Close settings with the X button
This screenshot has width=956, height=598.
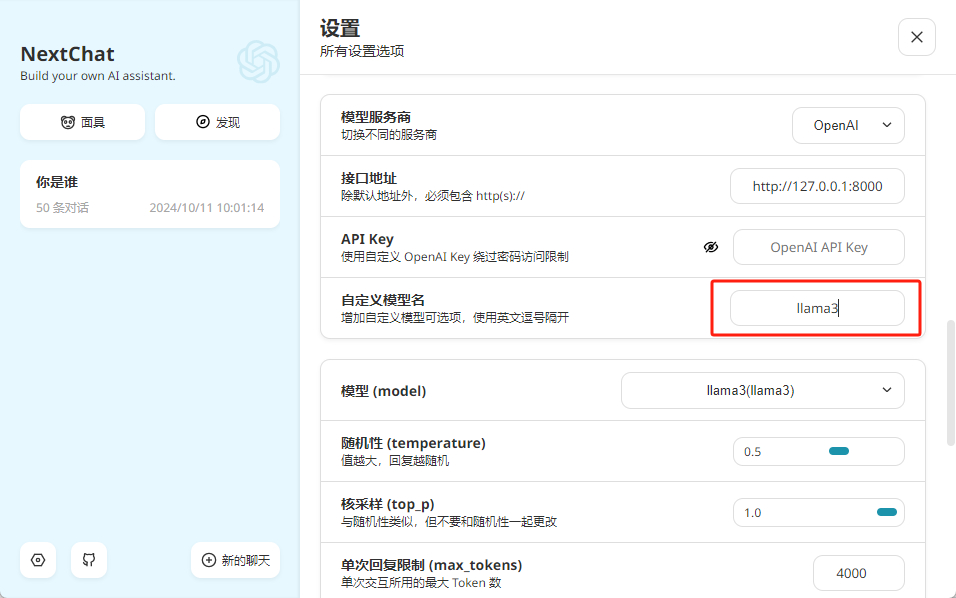[916, 37]
